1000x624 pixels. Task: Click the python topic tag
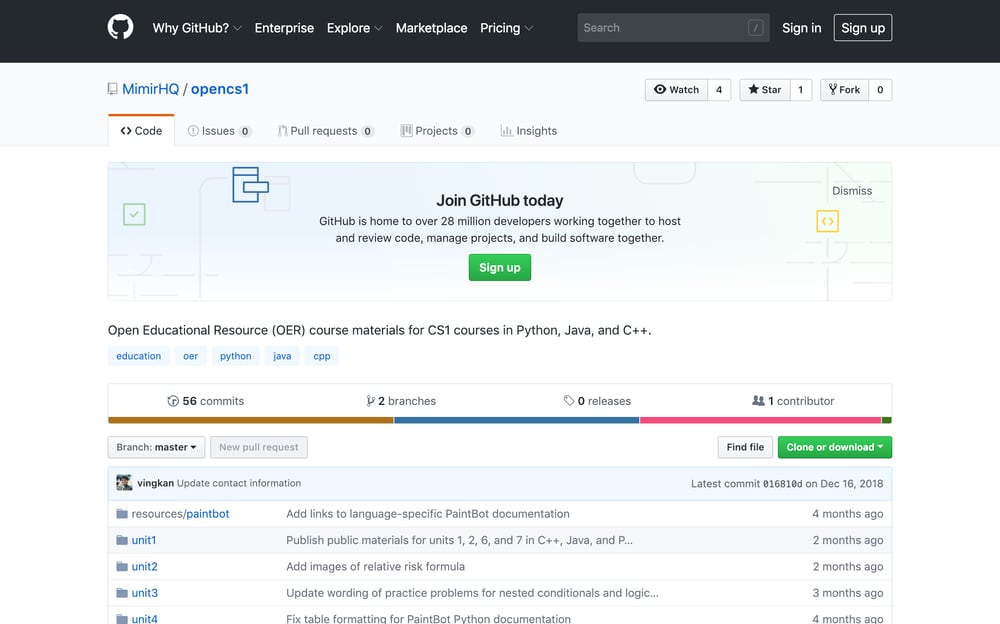click(235, 356)
